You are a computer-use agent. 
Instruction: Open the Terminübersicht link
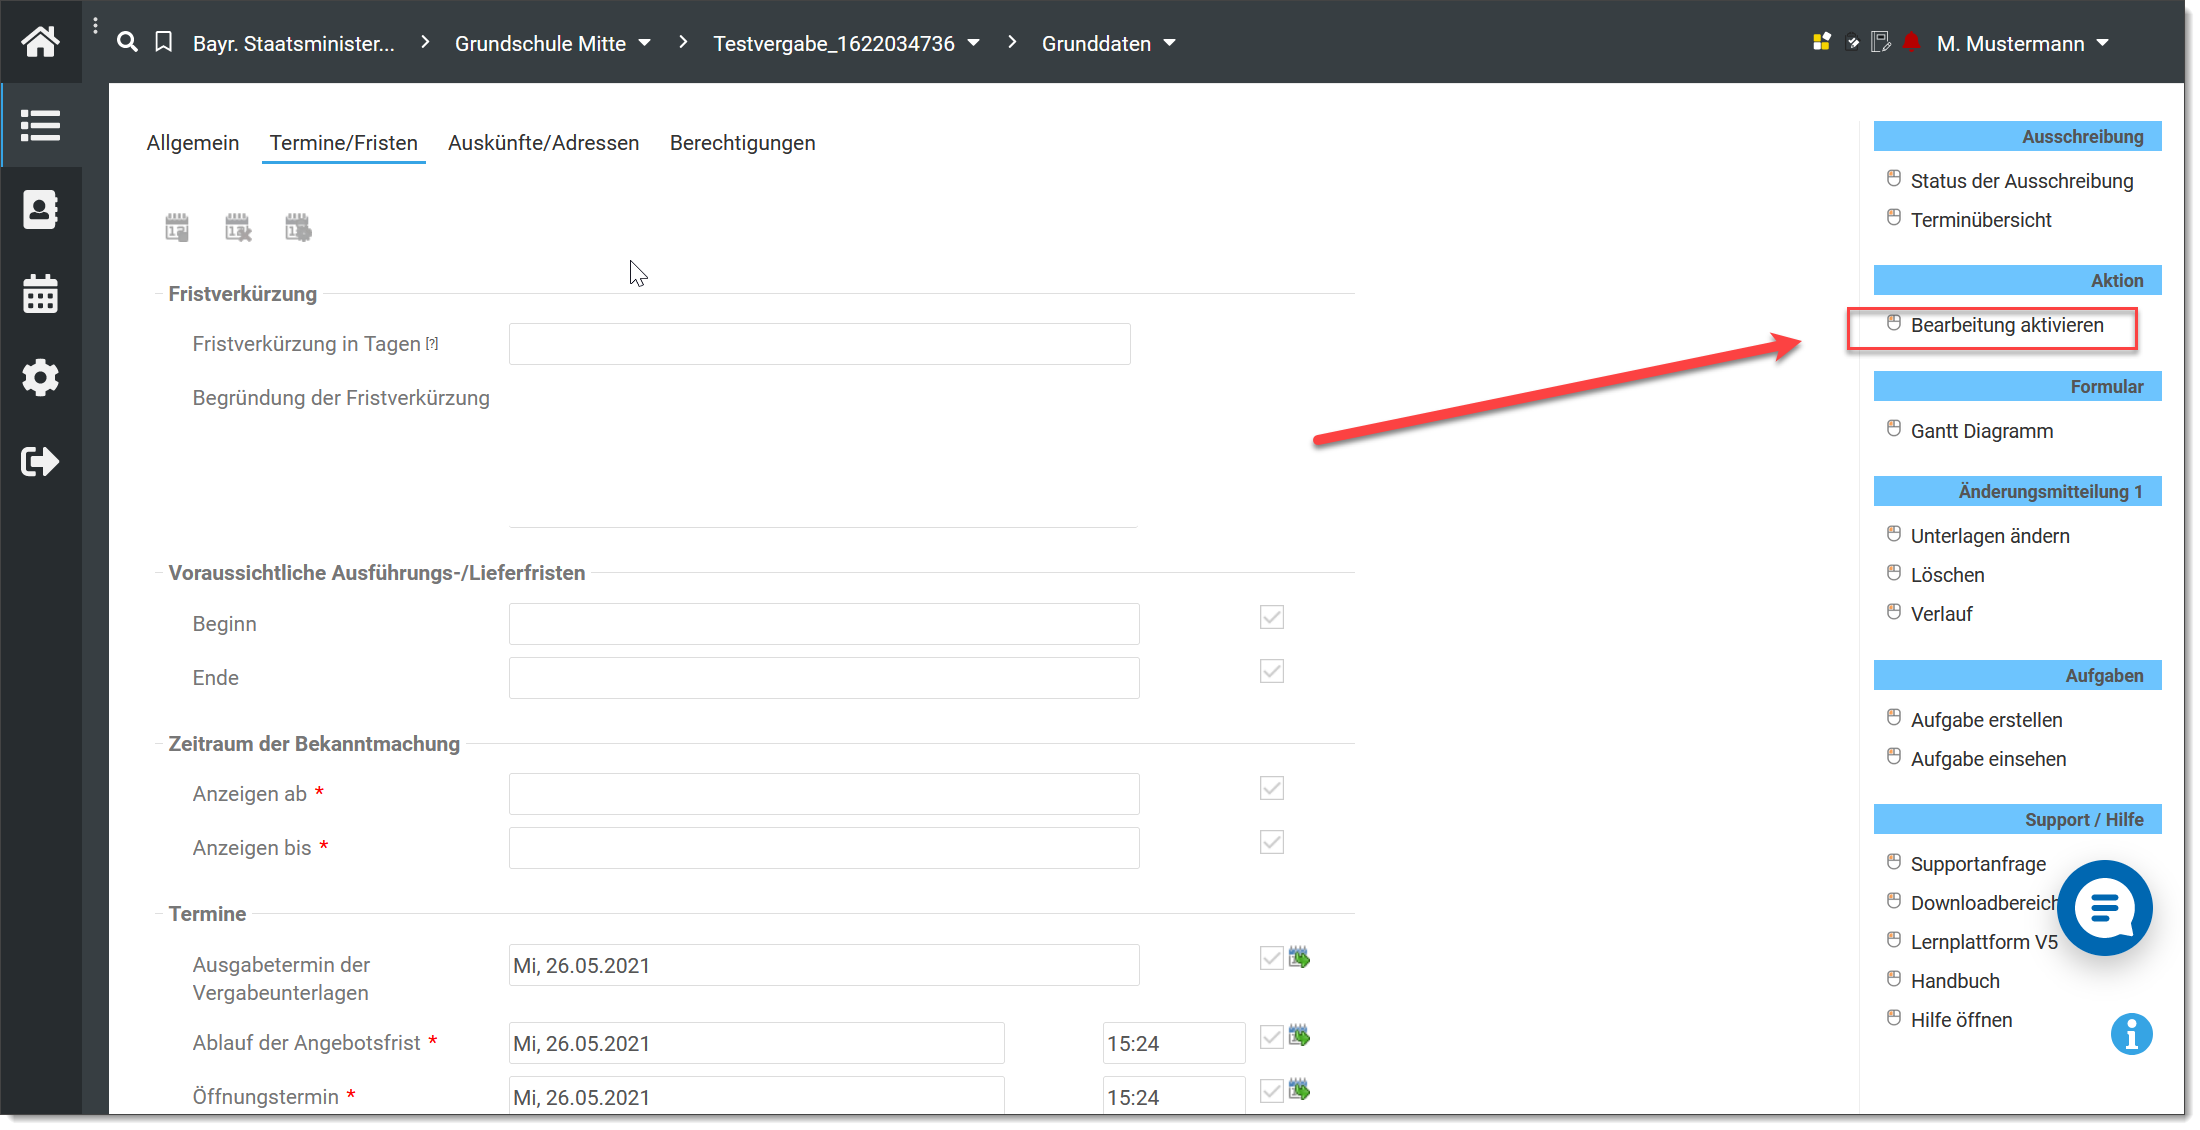[x=1981, y=220]
